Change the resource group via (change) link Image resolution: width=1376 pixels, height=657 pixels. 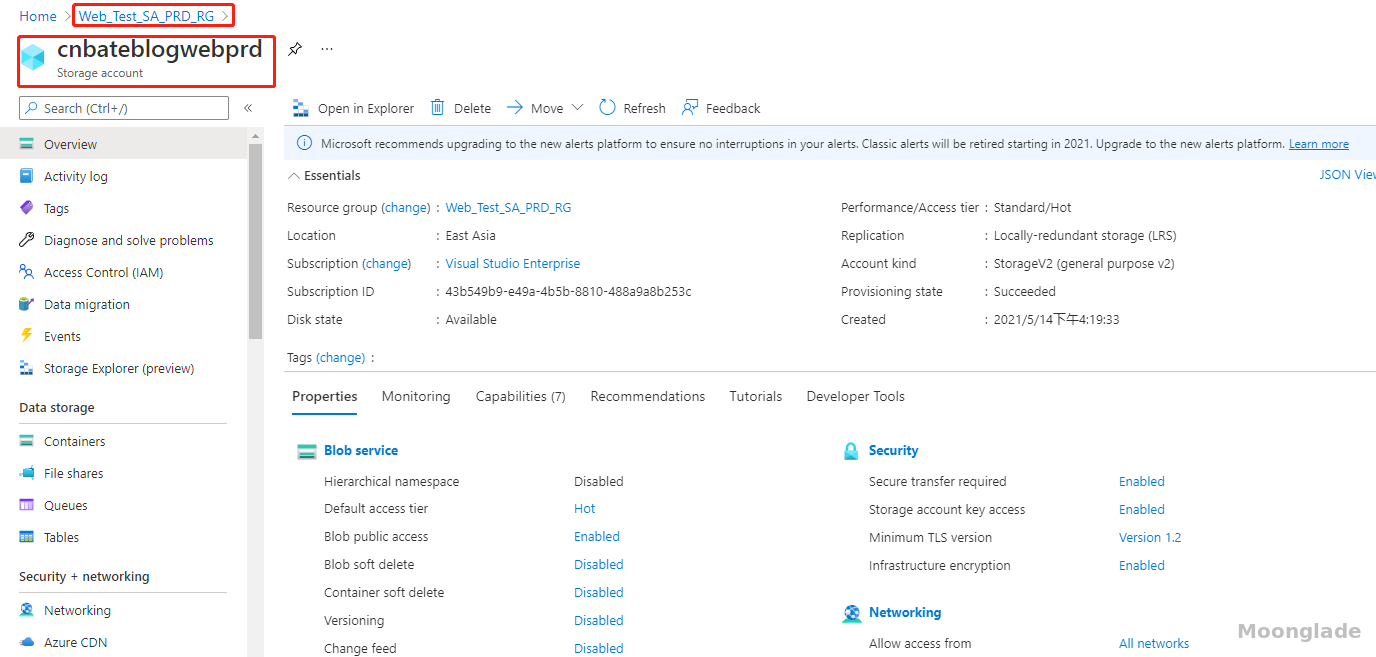[x=407, y=208]
